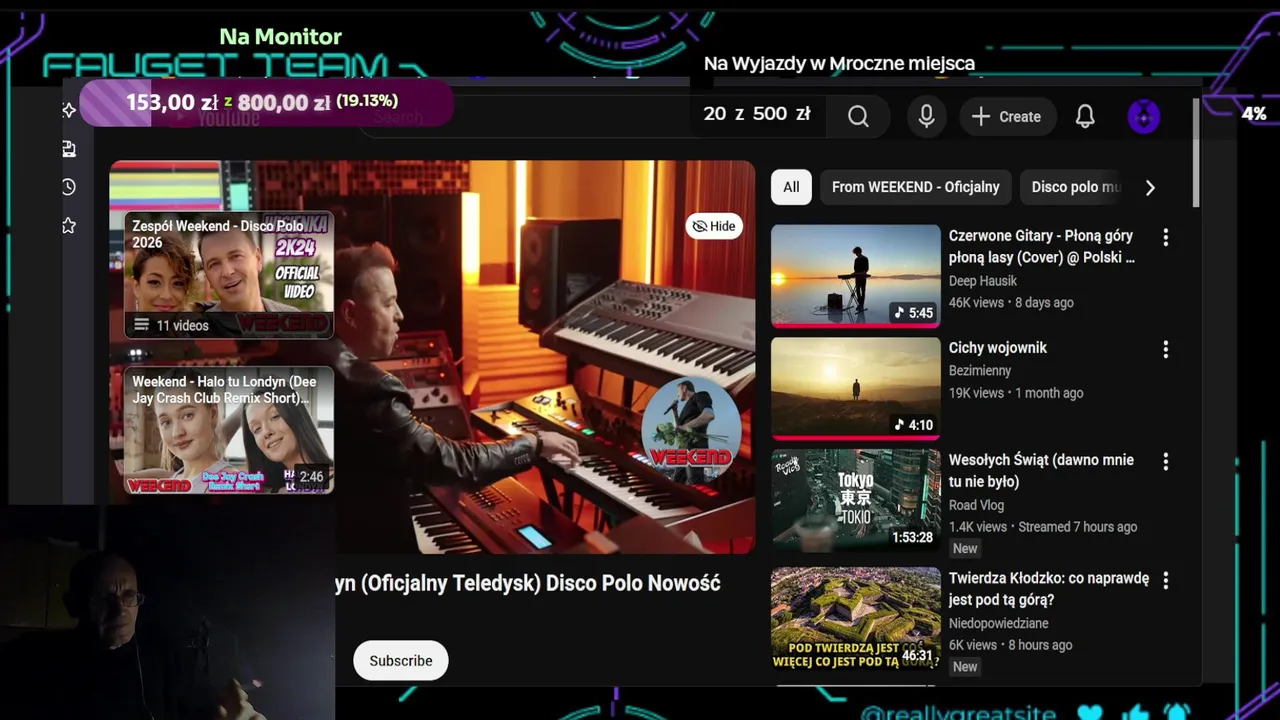The height and width of the screenshot is (720, 1280).
Task: Click the page vertical scrollbar
Action: 1197,153
